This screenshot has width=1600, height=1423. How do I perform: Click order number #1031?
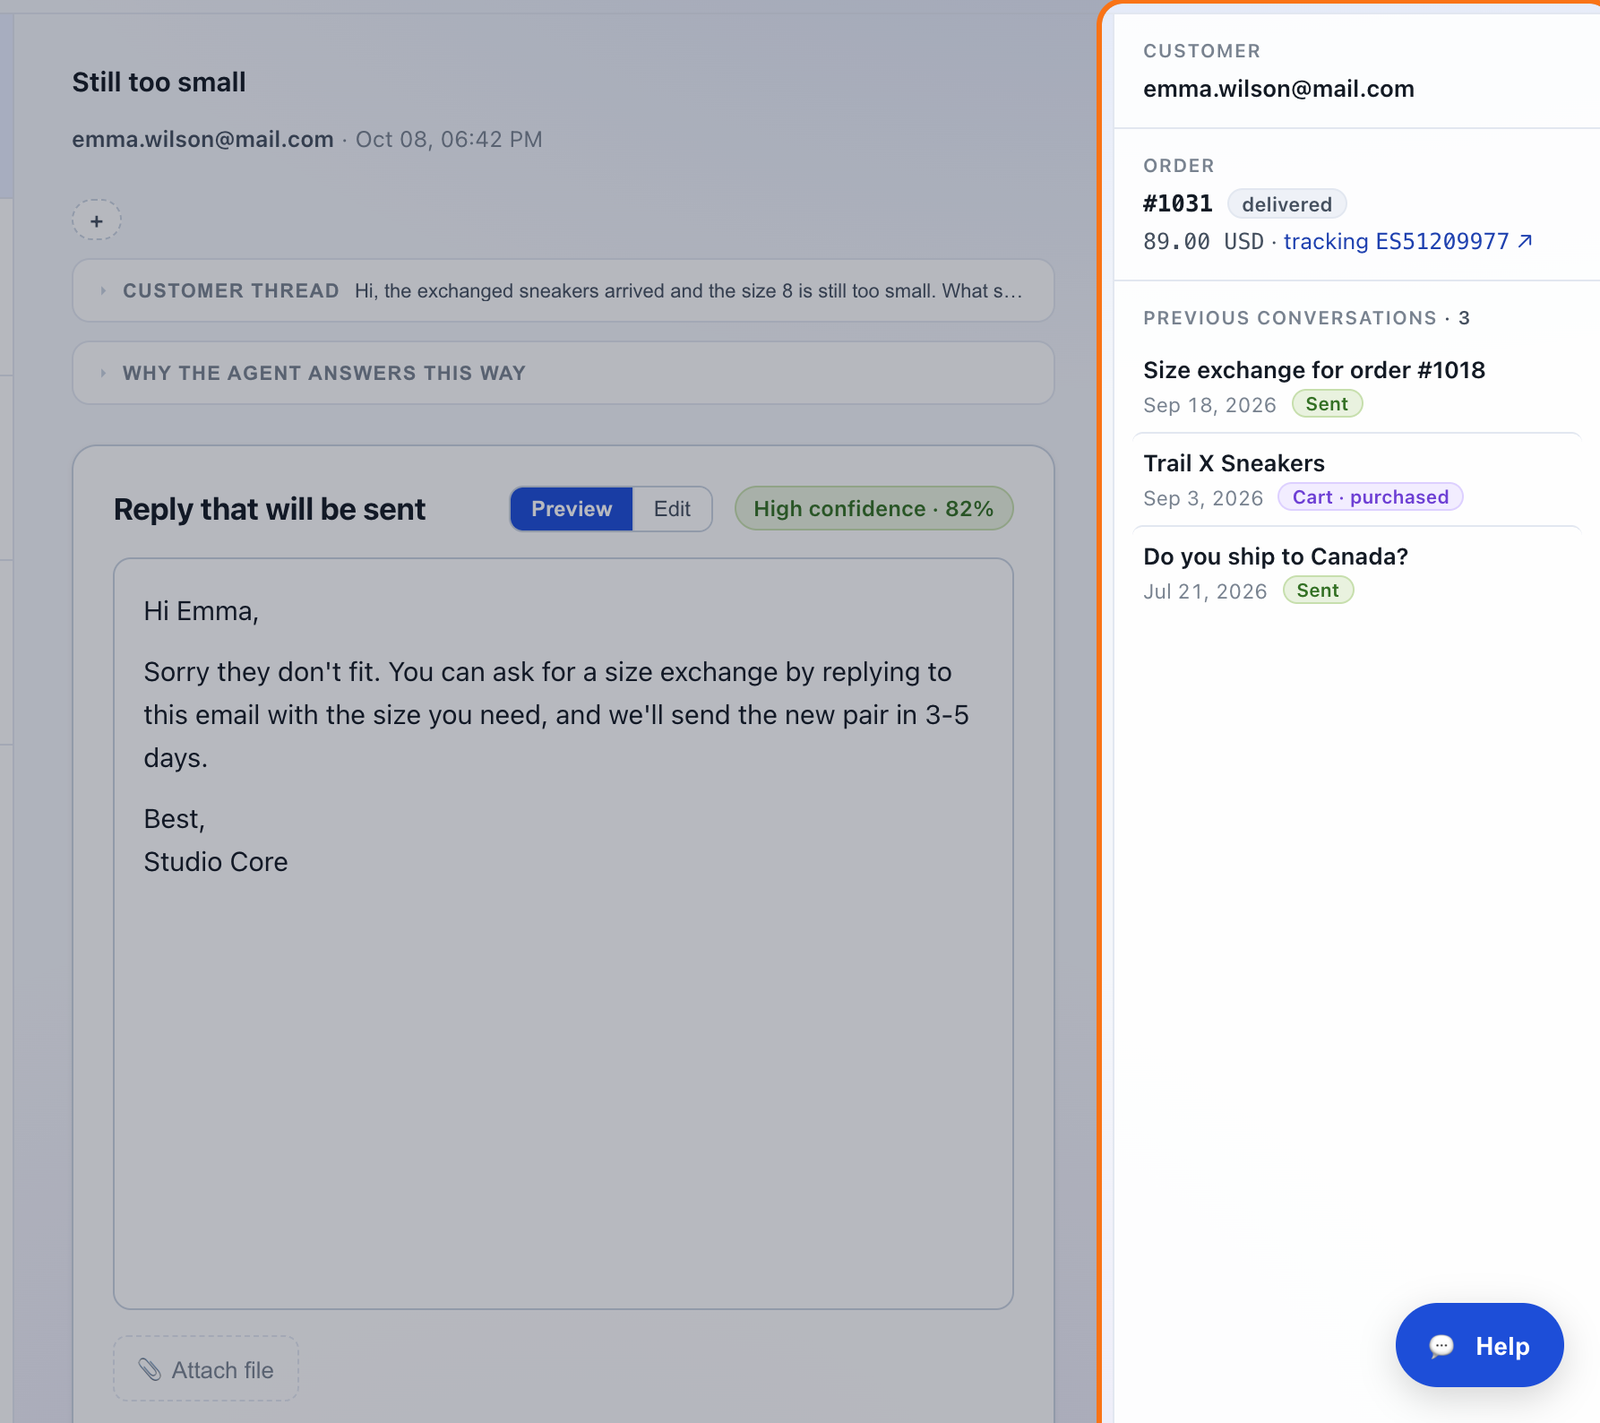pyautogui.click(x=1178, y=204)
